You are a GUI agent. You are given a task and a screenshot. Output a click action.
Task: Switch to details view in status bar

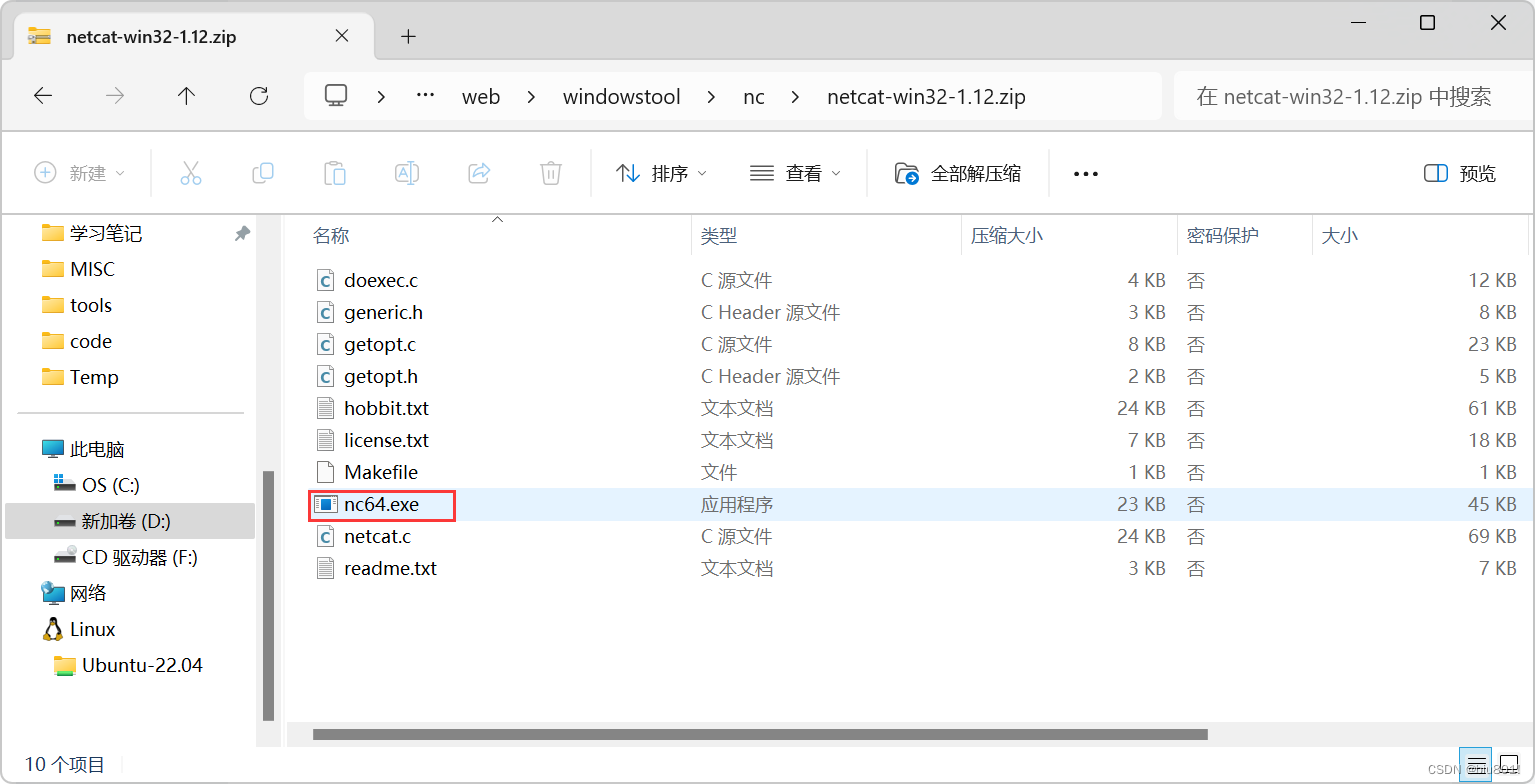tap(1477, 764)
